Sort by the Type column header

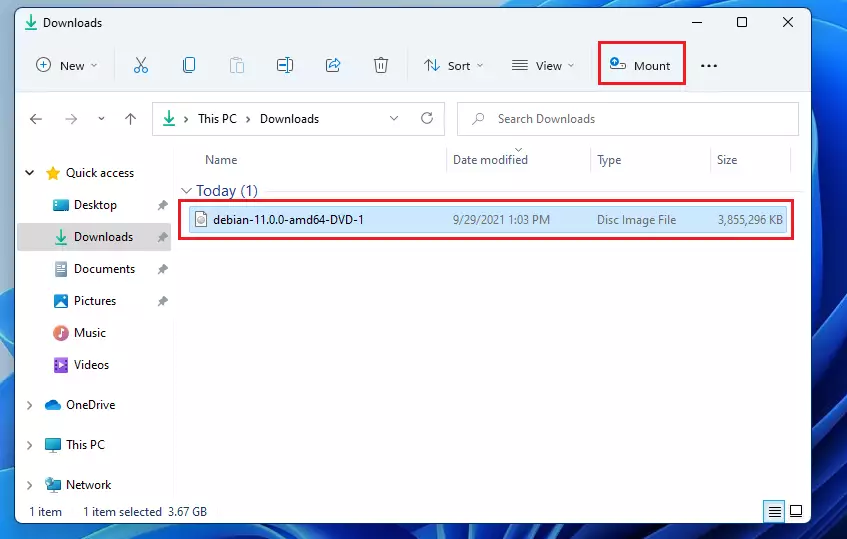click(609, 160)
